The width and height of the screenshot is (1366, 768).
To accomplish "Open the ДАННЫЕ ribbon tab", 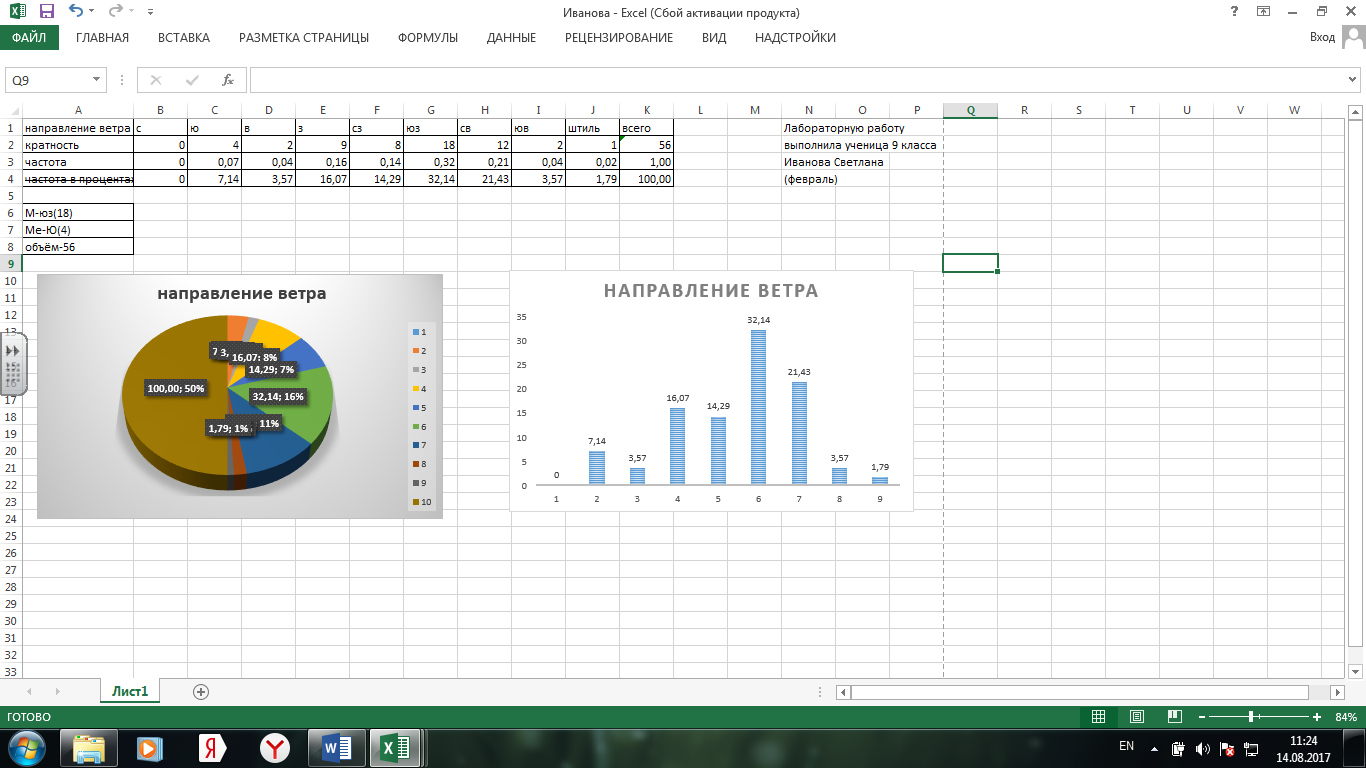I will [x=511, y=38].
